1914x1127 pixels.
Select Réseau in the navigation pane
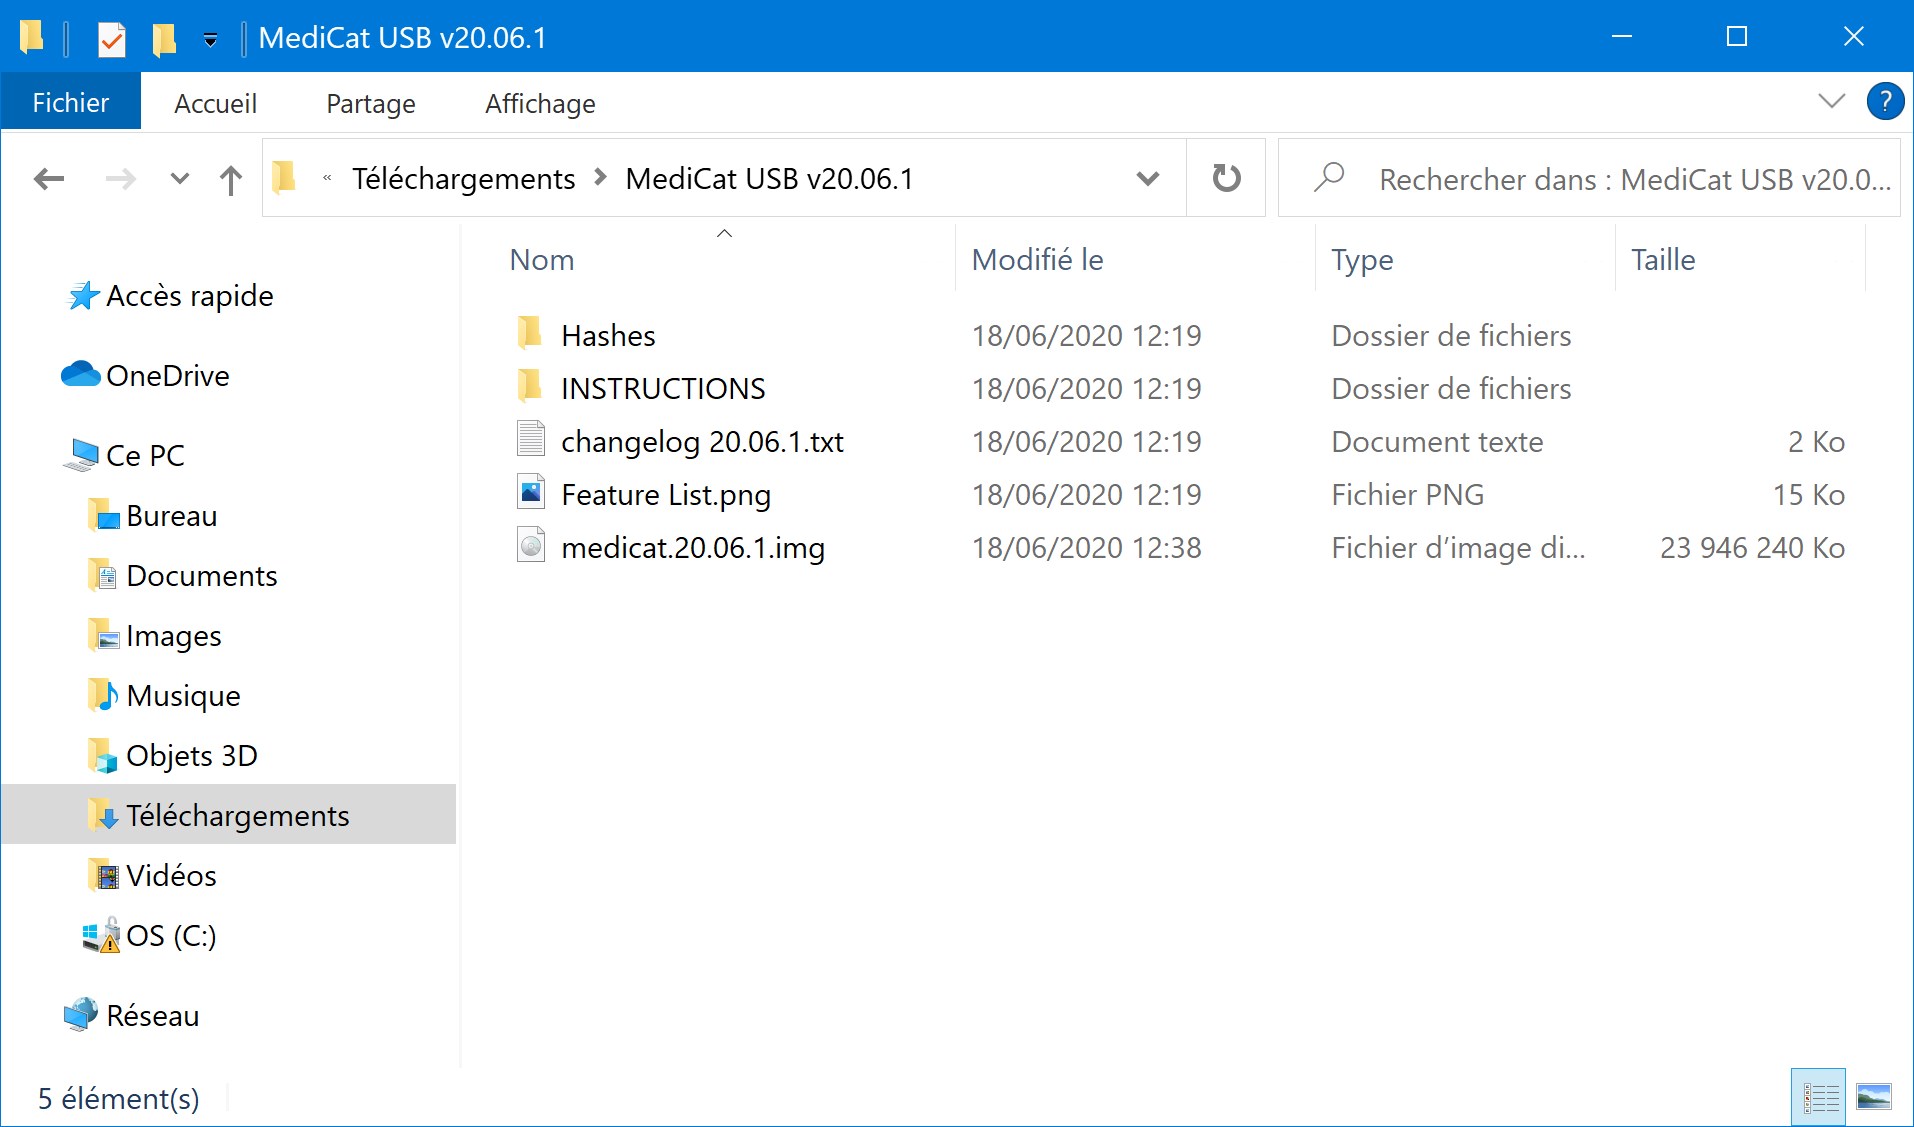(x=152, y=1016)
